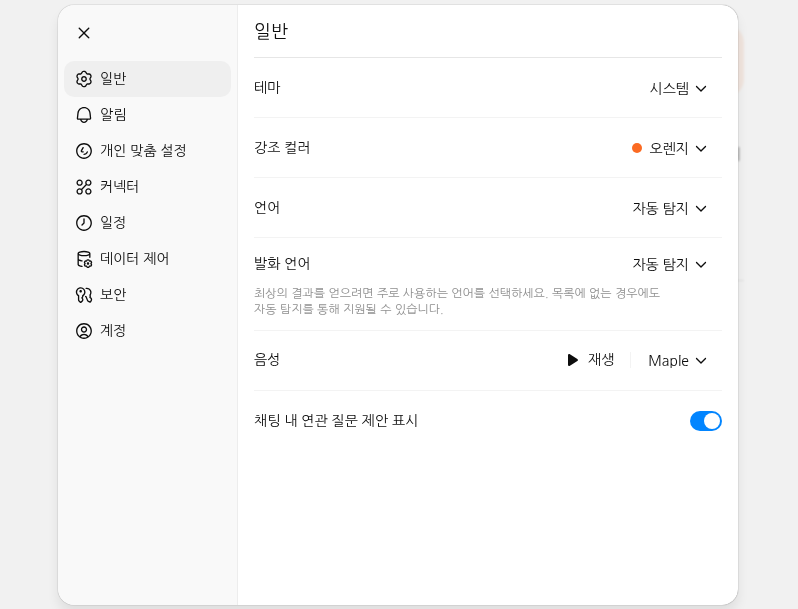Click the 계정 account profile icon
This screenshot has width=798, height=609.
click(x=84, y=331)
